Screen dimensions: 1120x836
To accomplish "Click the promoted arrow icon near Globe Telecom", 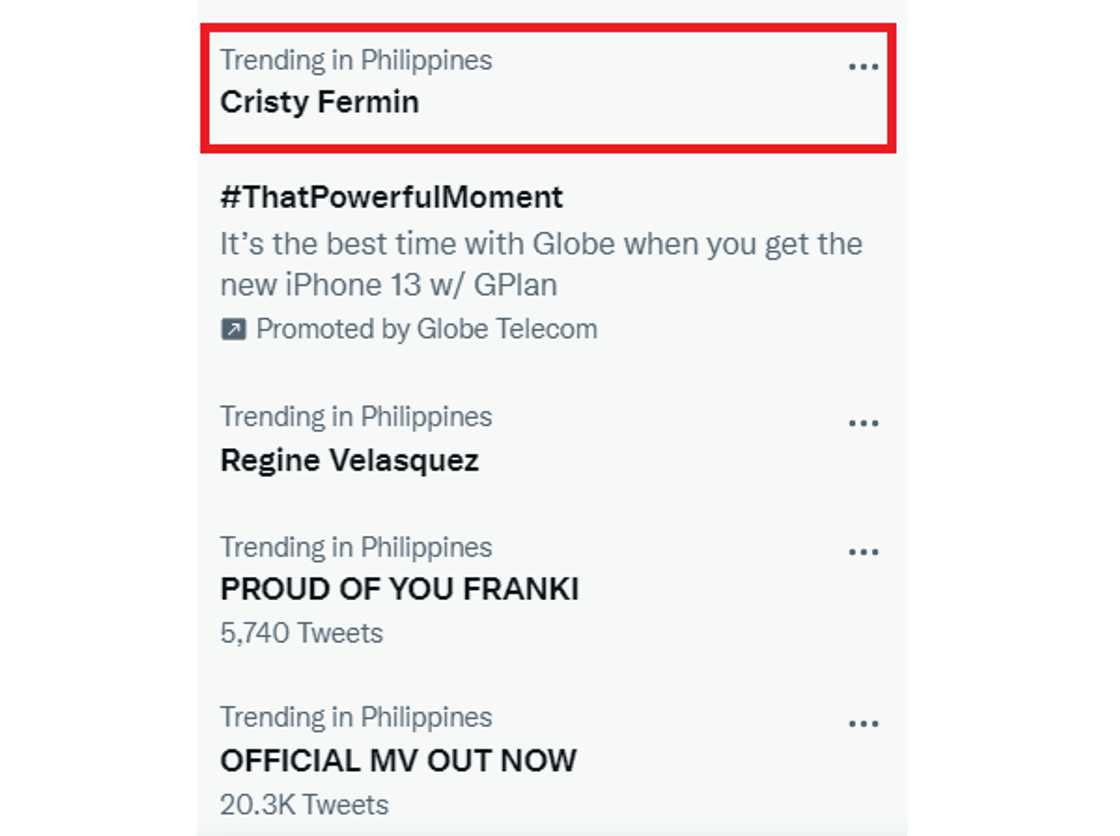I will (233, 329).
